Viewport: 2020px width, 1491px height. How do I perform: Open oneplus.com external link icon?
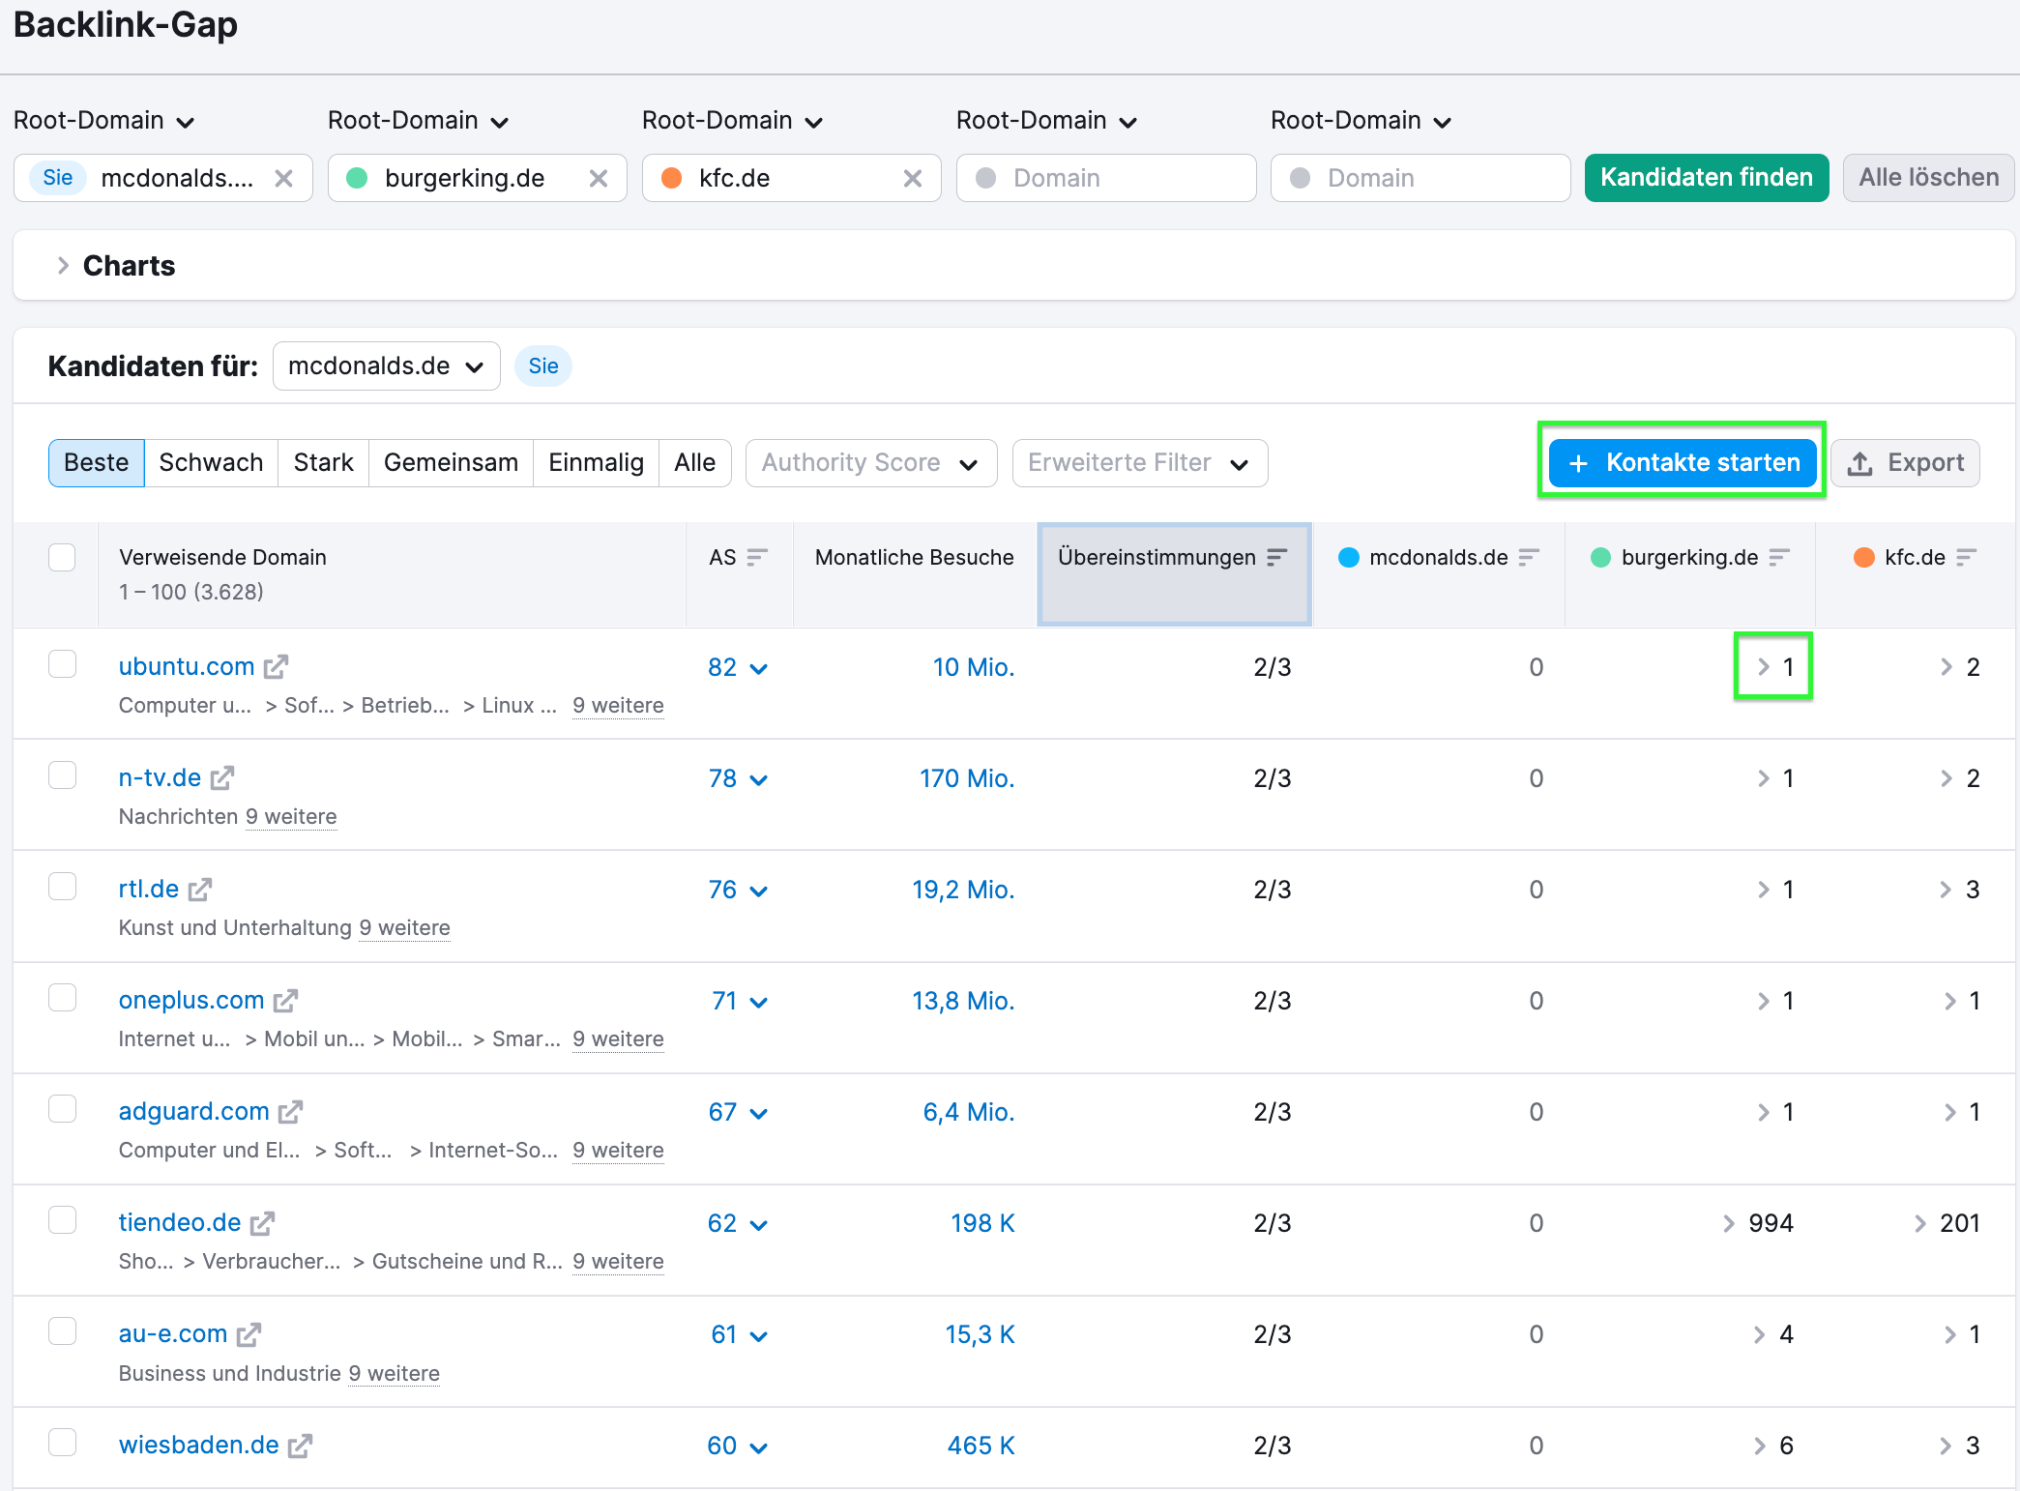tap(286, 1000)
